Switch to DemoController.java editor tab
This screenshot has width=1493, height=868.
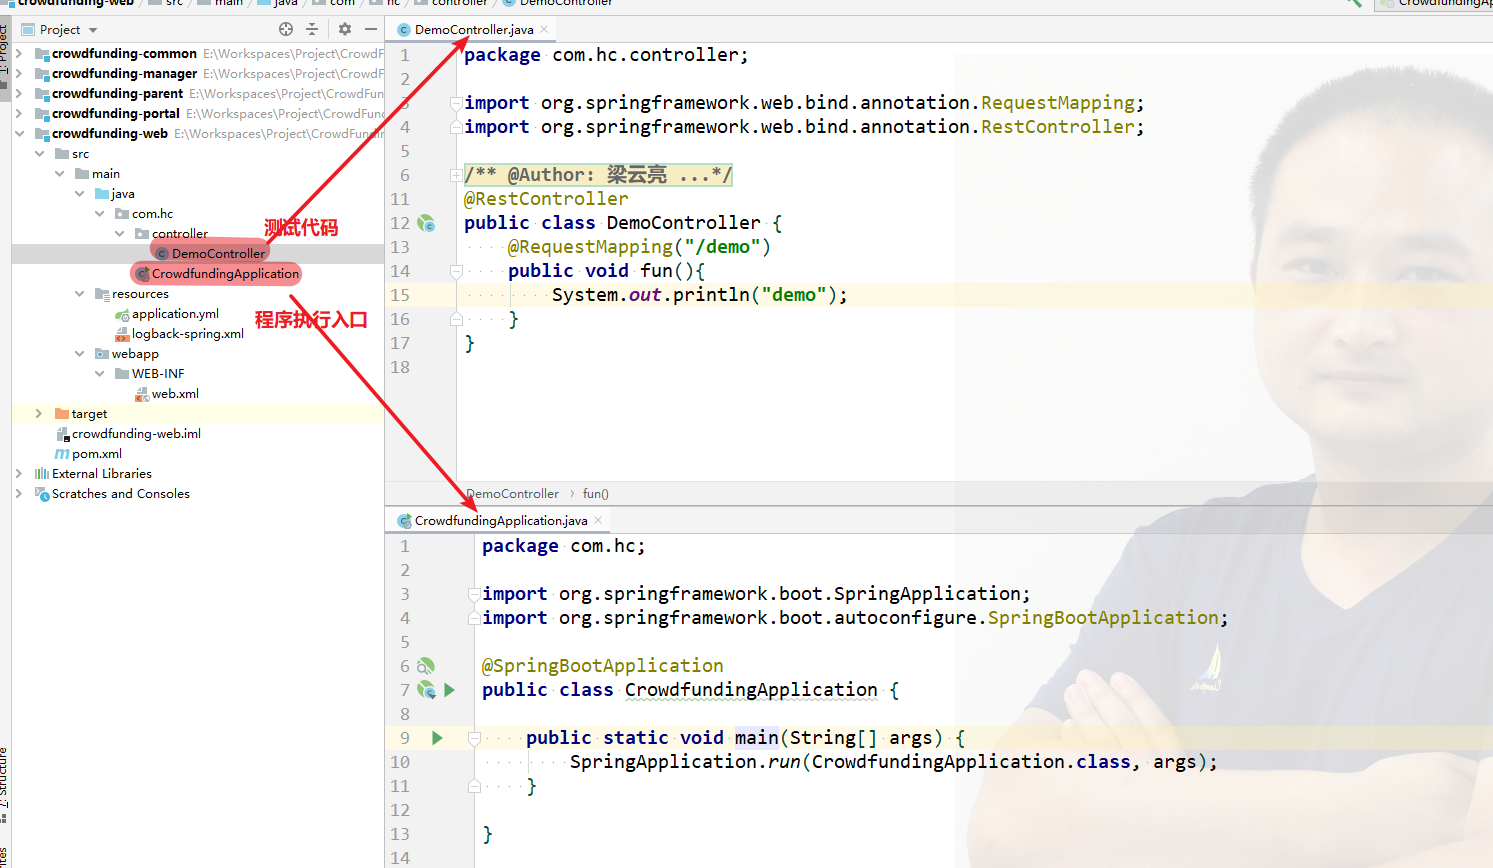[474, 30]
